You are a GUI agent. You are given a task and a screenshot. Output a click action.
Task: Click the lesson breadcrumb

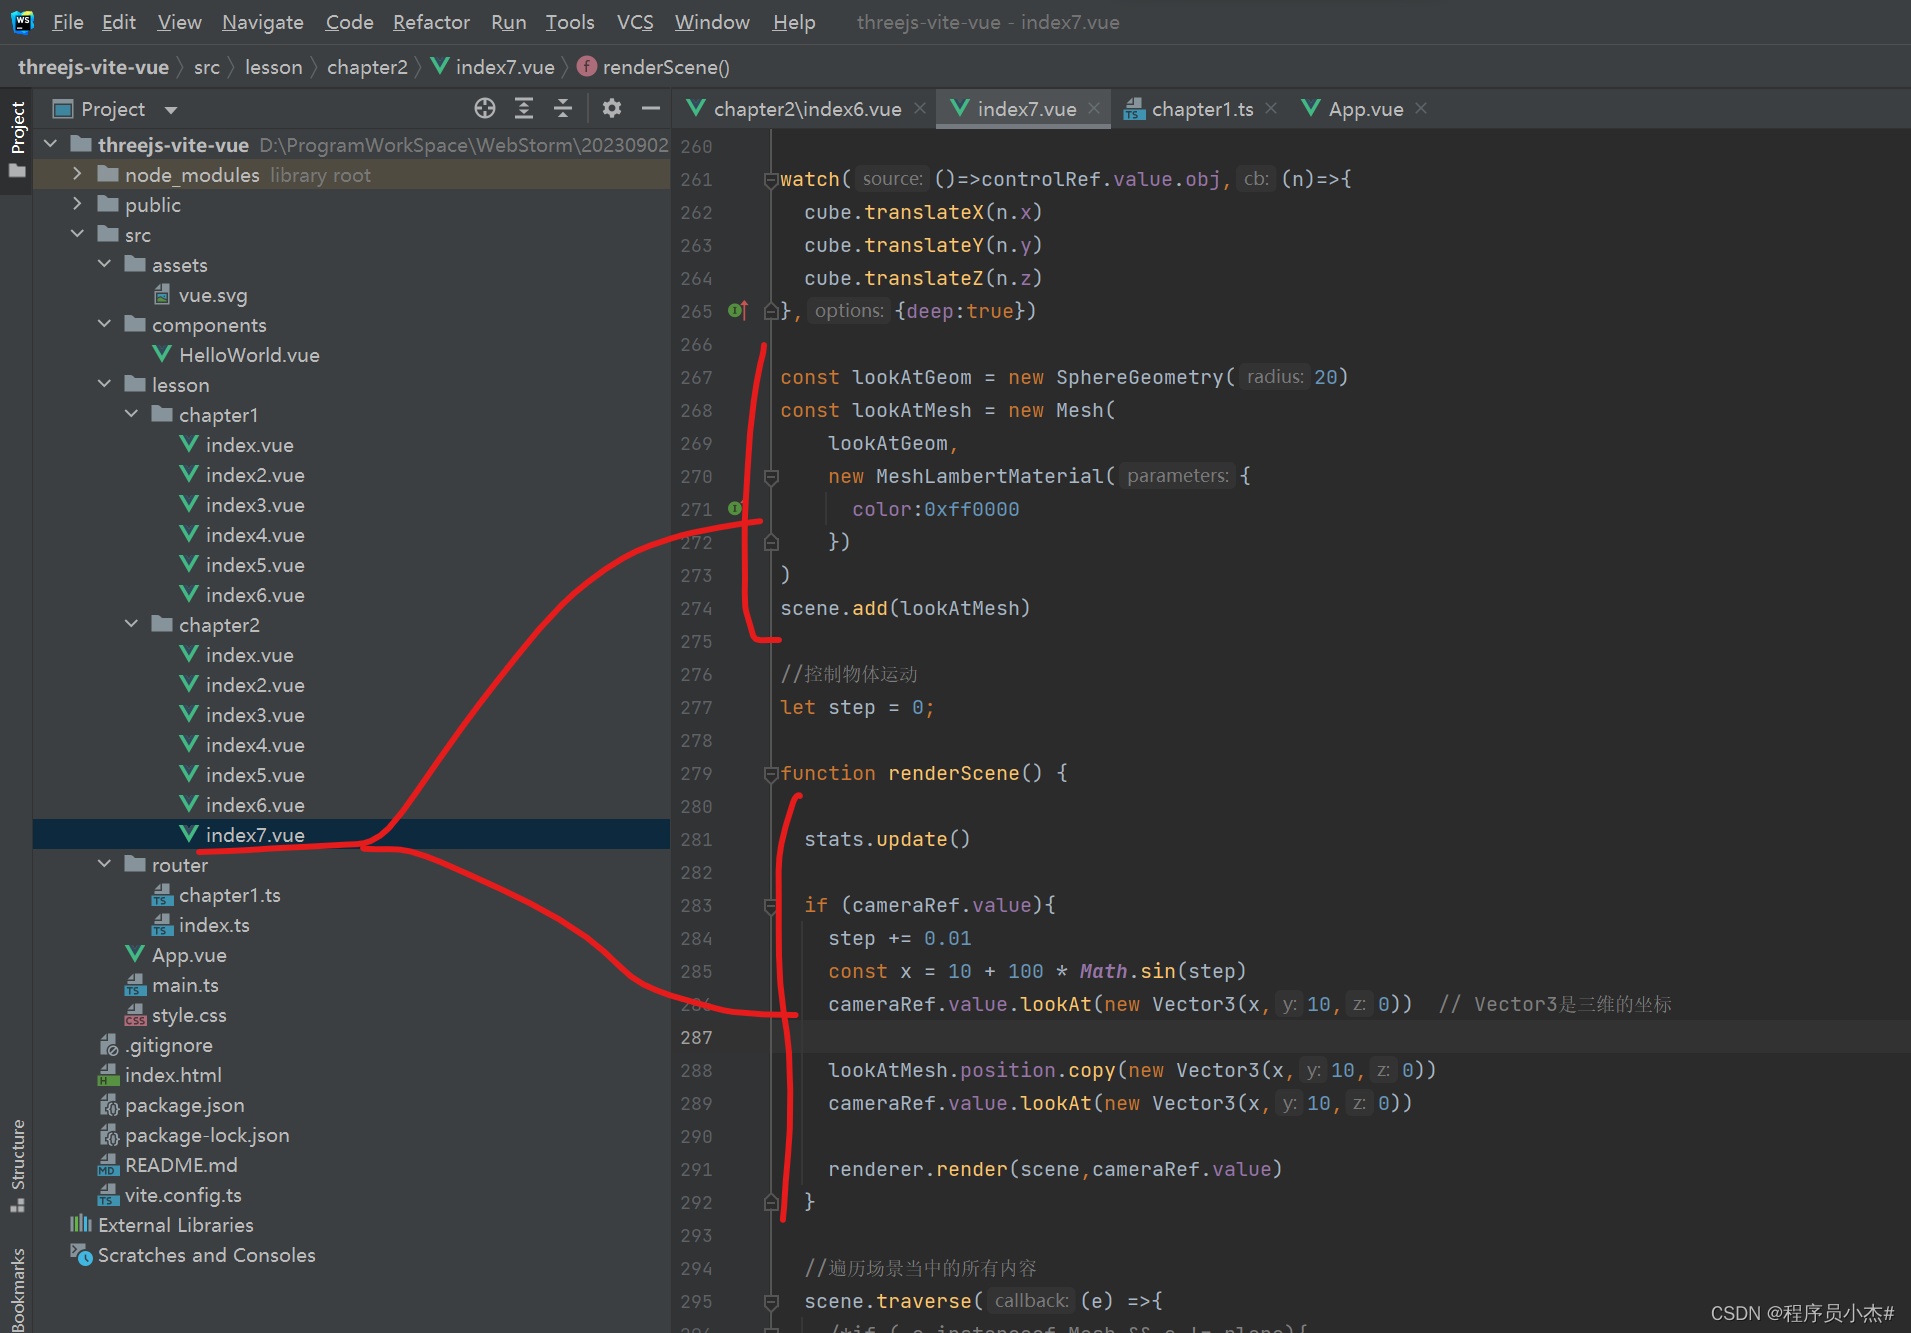[273, 67]
